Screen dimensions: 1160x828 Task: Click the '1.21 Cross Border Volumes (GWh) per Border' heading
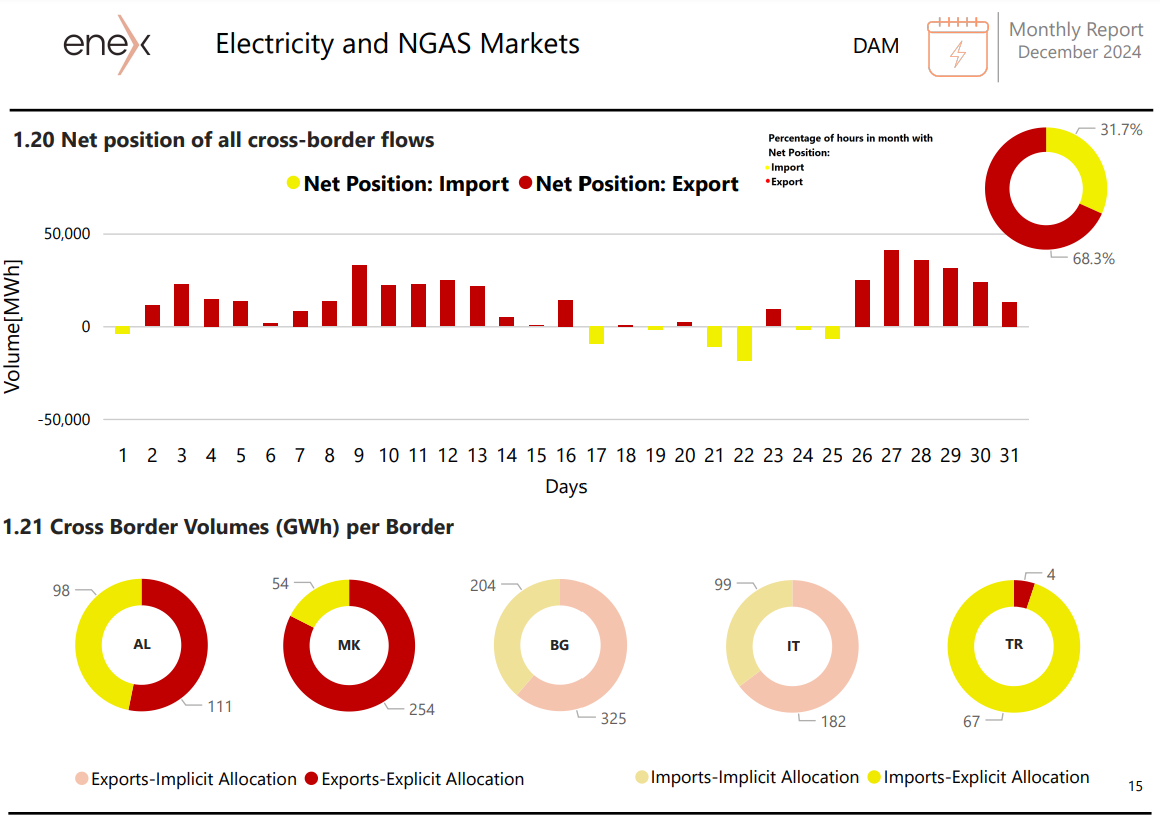tap(228, 527)
